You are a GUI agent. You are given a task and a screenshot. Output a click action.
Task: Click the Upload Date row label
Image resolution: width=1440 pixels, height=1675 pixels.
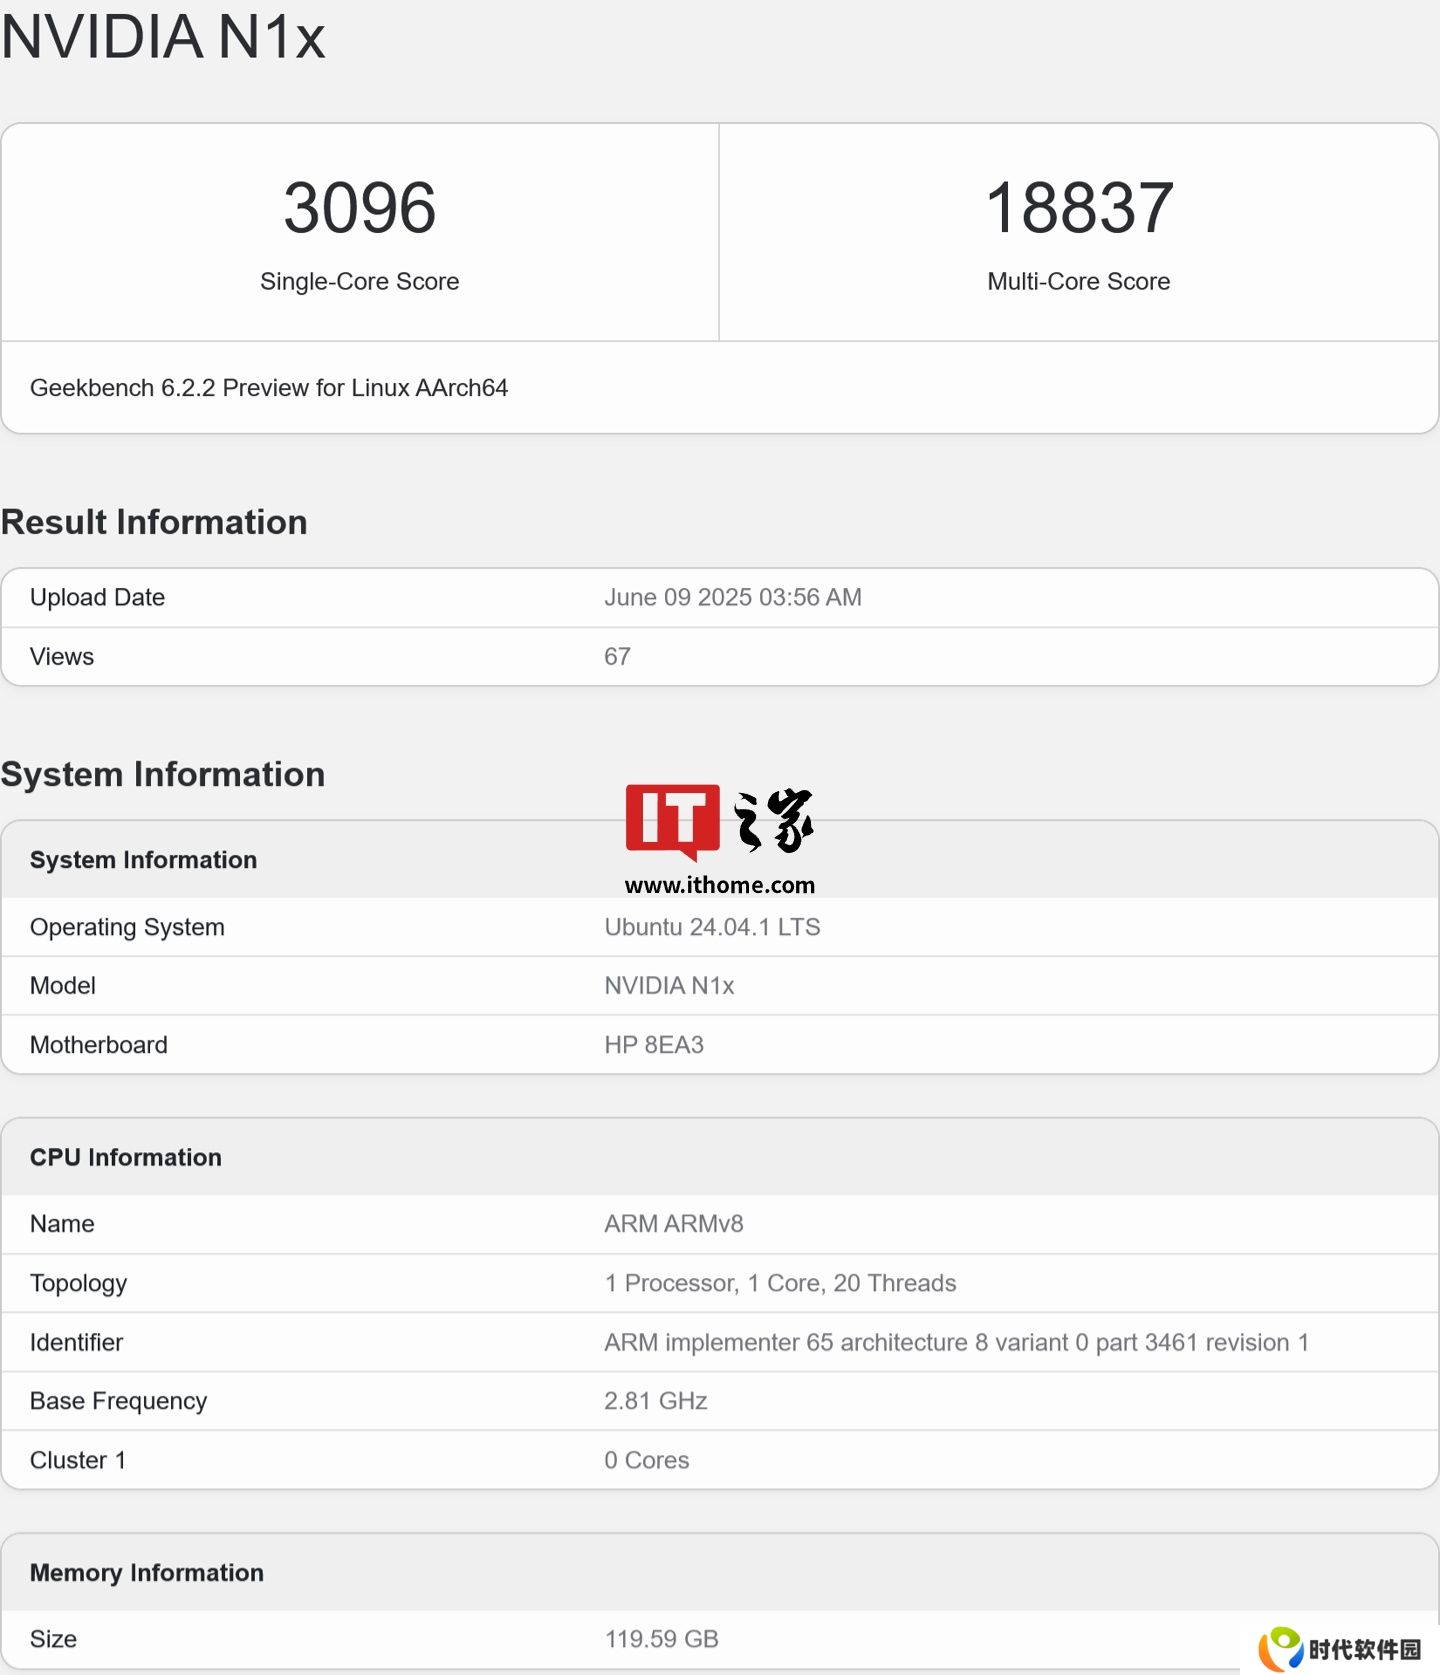point(97,597)
